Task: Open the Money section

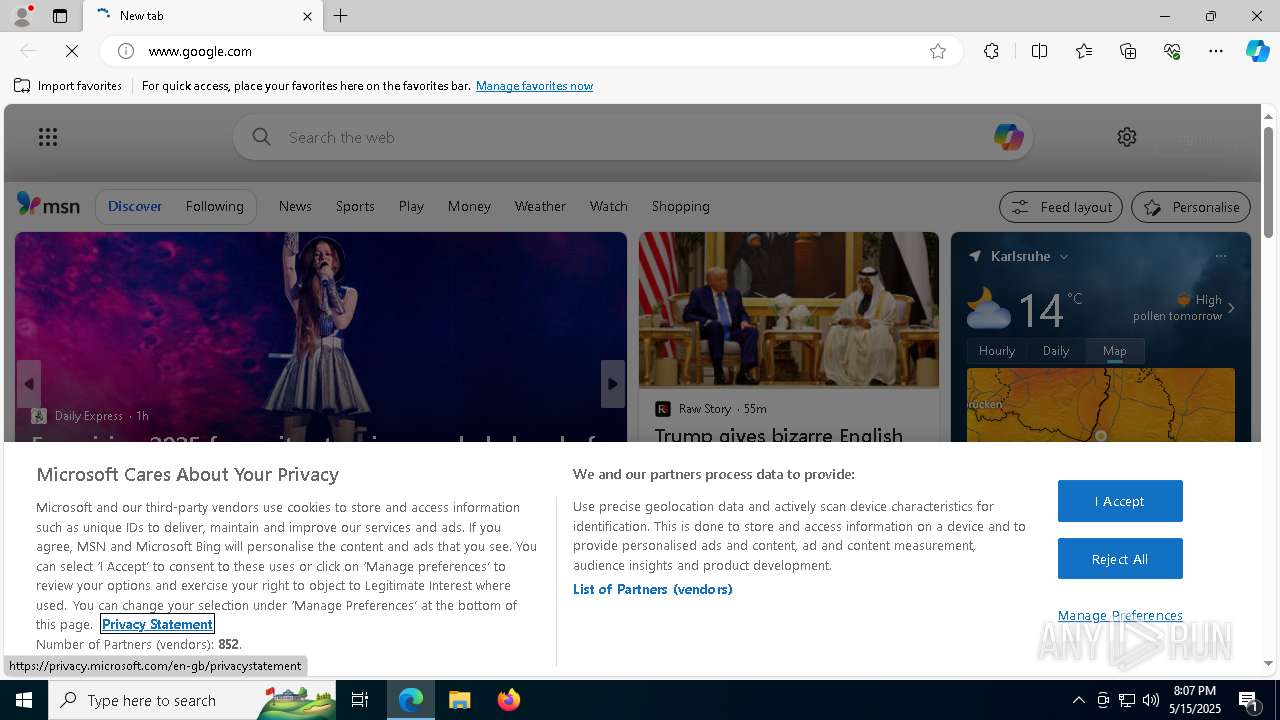Action: [x=469, y=206]
